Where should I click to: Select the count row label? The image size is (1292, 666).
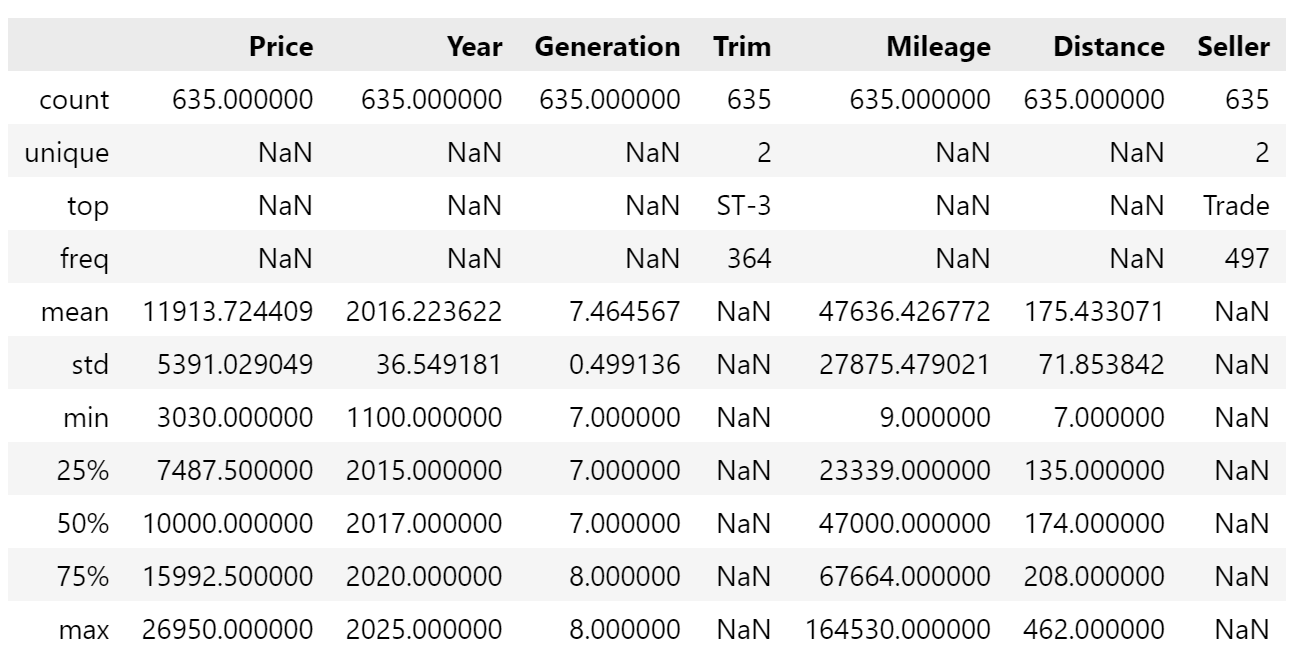click(75, 100)
